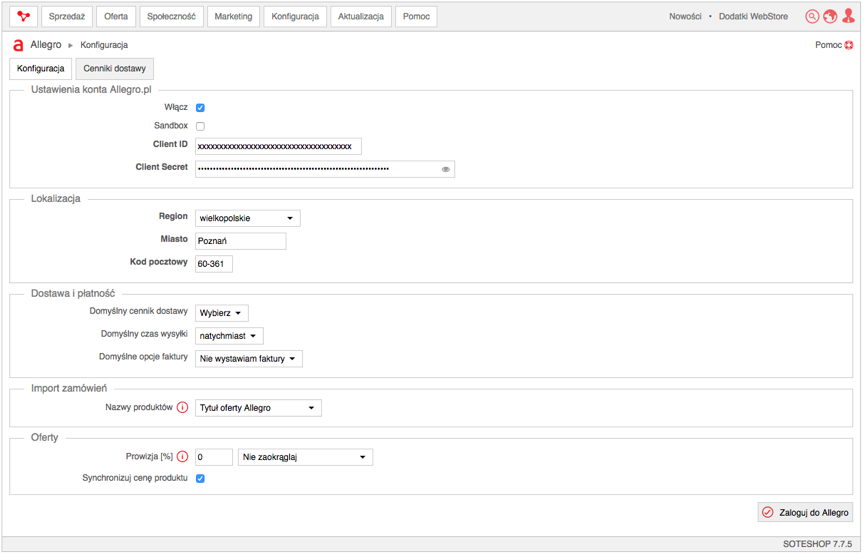Open the Dodatki WebStore link
The height and width of the screenshot is (554, 864).
(753, 17)
